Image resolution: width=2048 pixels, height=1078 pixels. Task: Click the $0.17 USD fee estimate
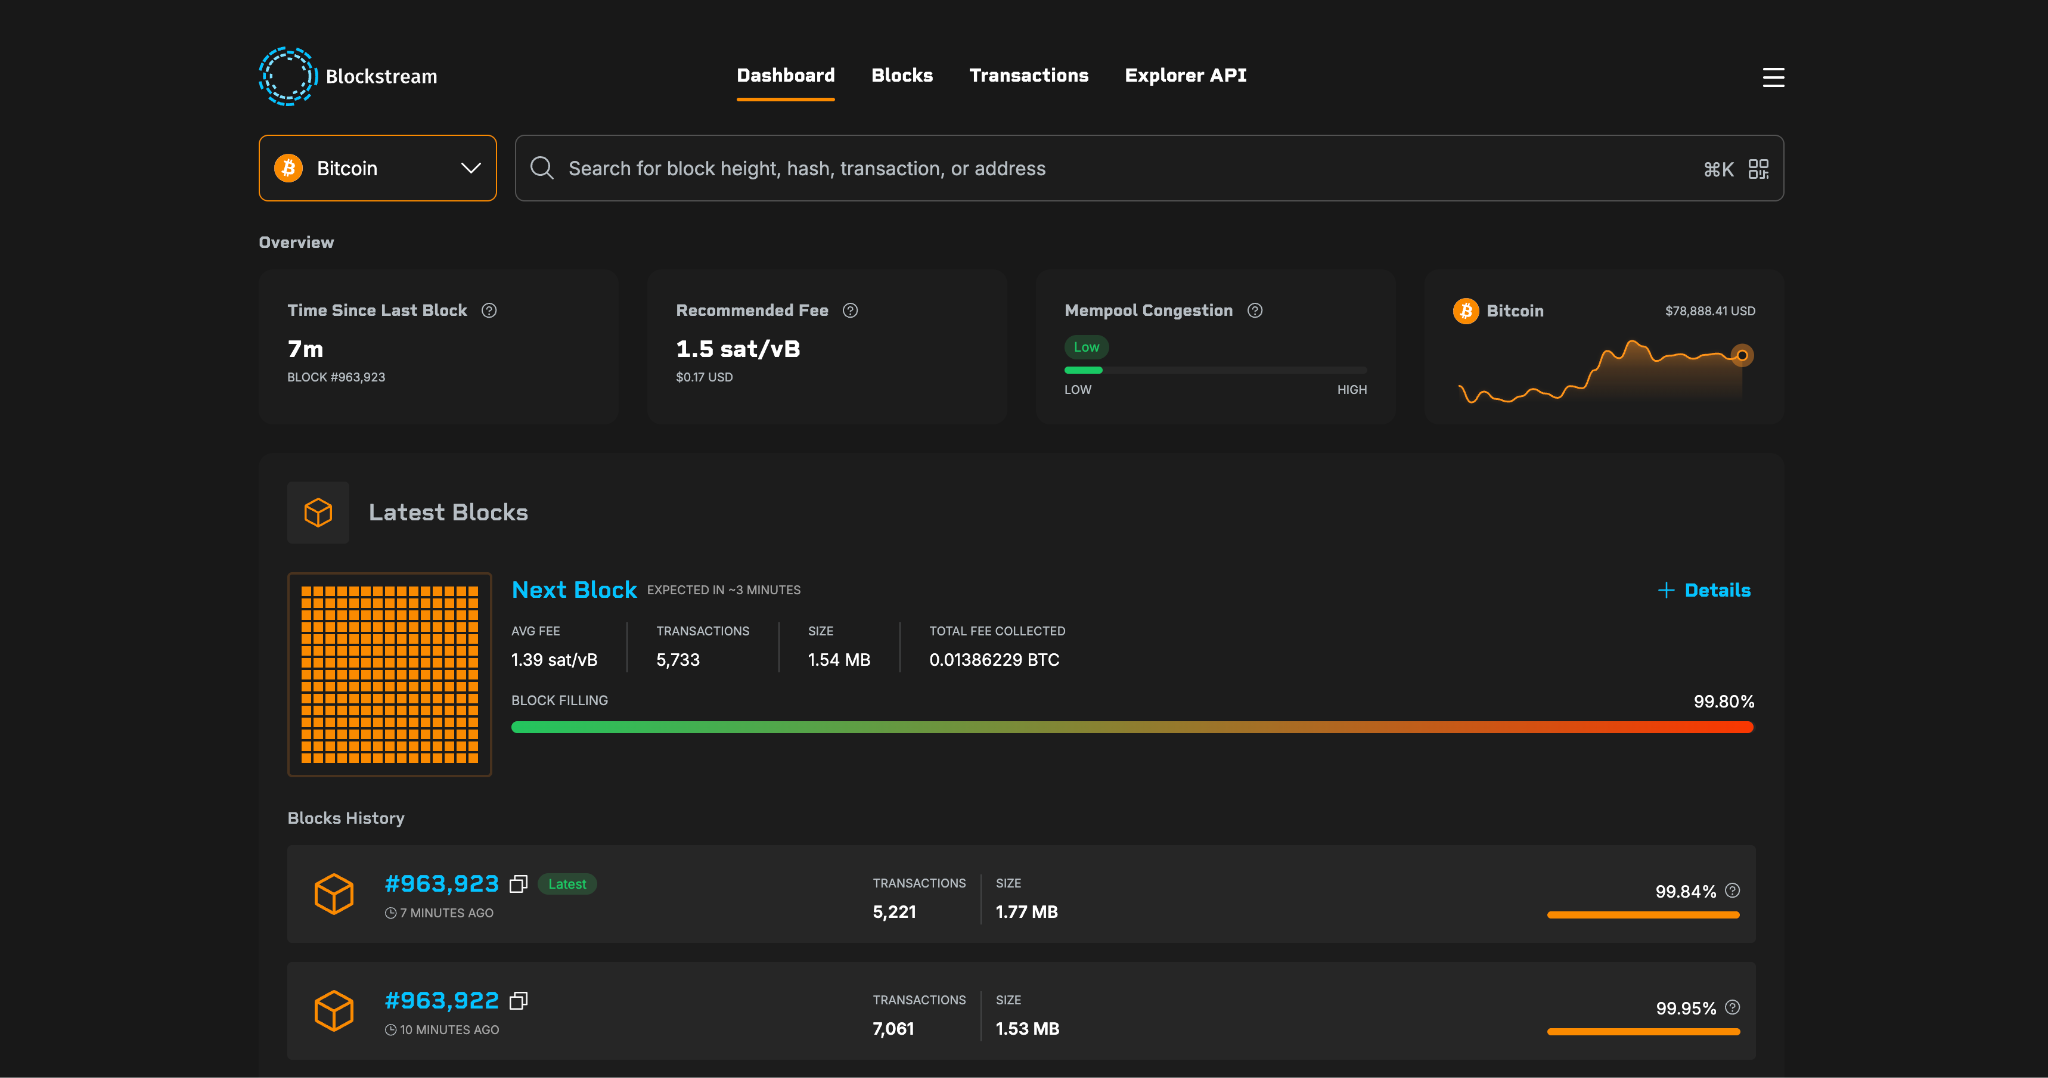tap(704, 377)
